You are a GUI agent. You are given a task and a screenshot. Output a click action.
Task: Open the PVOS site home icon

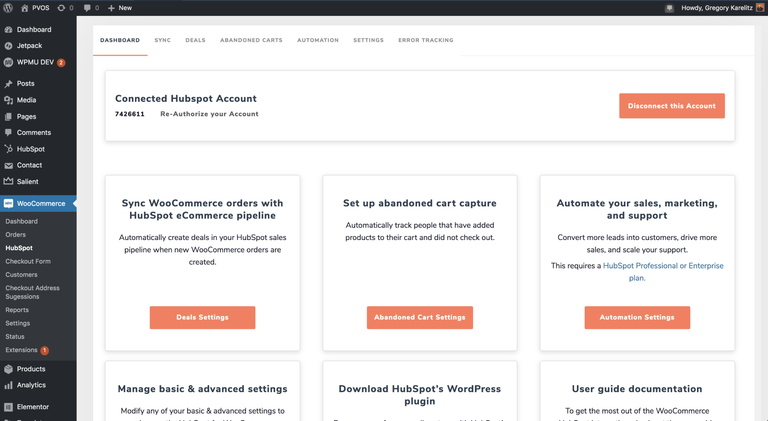click(24, 8)
